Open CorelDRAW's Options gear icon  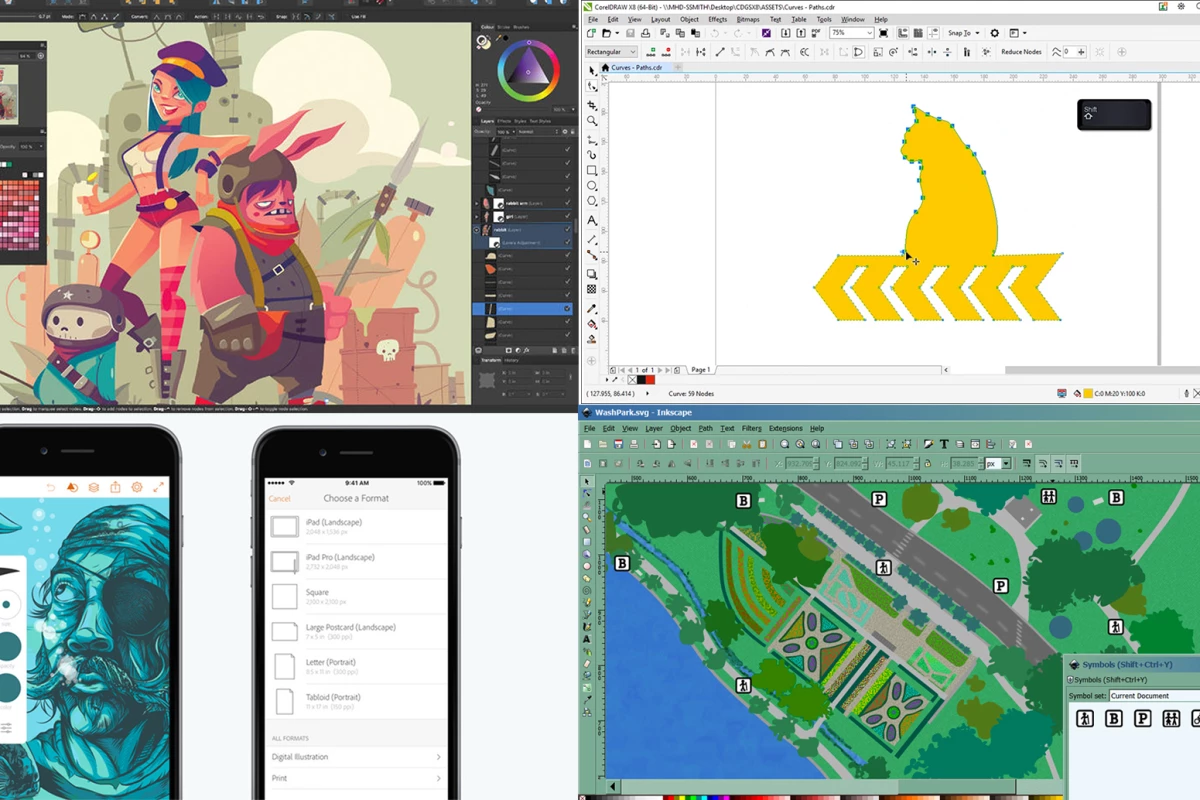[x=994, y=33]
